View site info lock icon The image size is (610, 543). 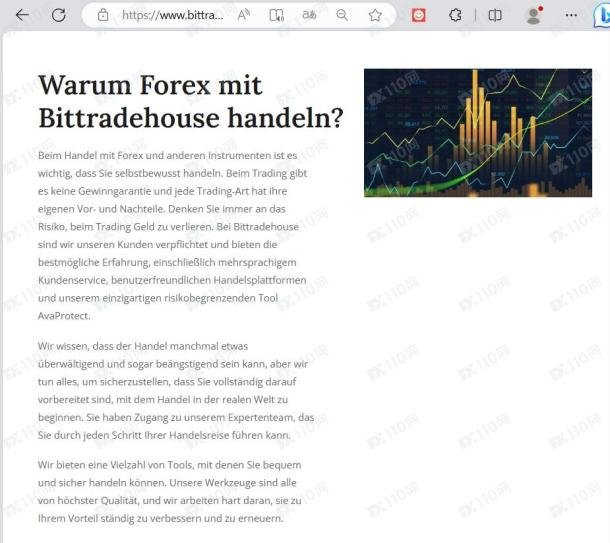(103, 15)
